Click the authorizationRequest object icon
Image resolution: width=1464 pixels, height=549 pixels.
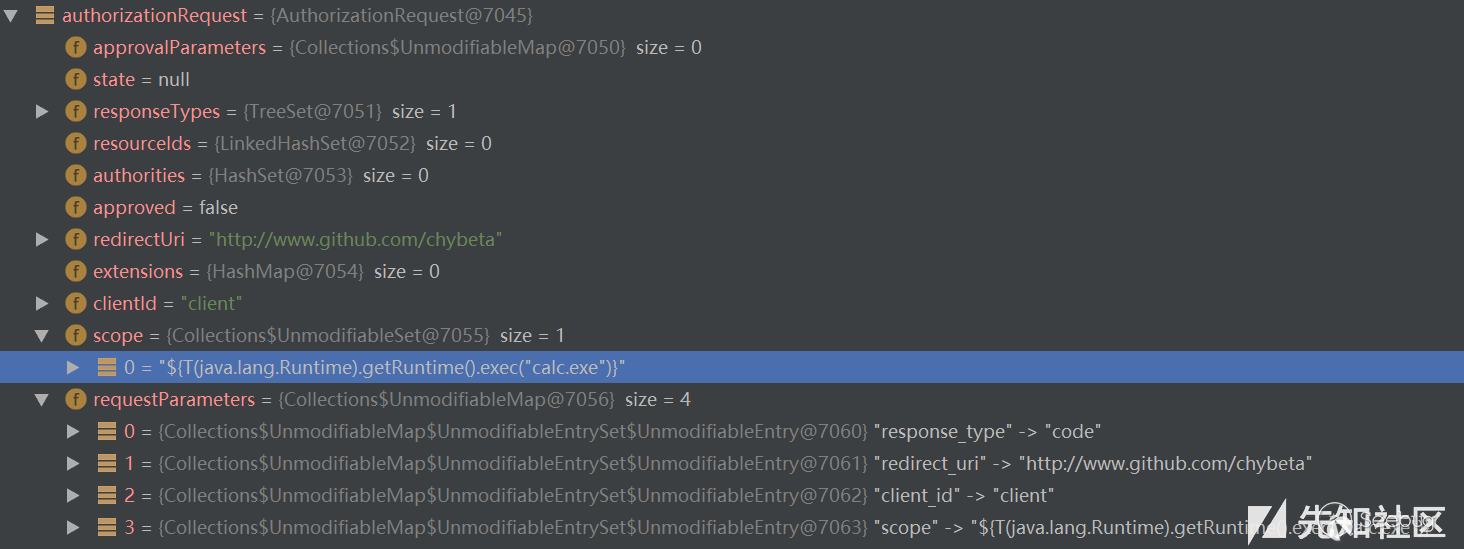point(45,15)
